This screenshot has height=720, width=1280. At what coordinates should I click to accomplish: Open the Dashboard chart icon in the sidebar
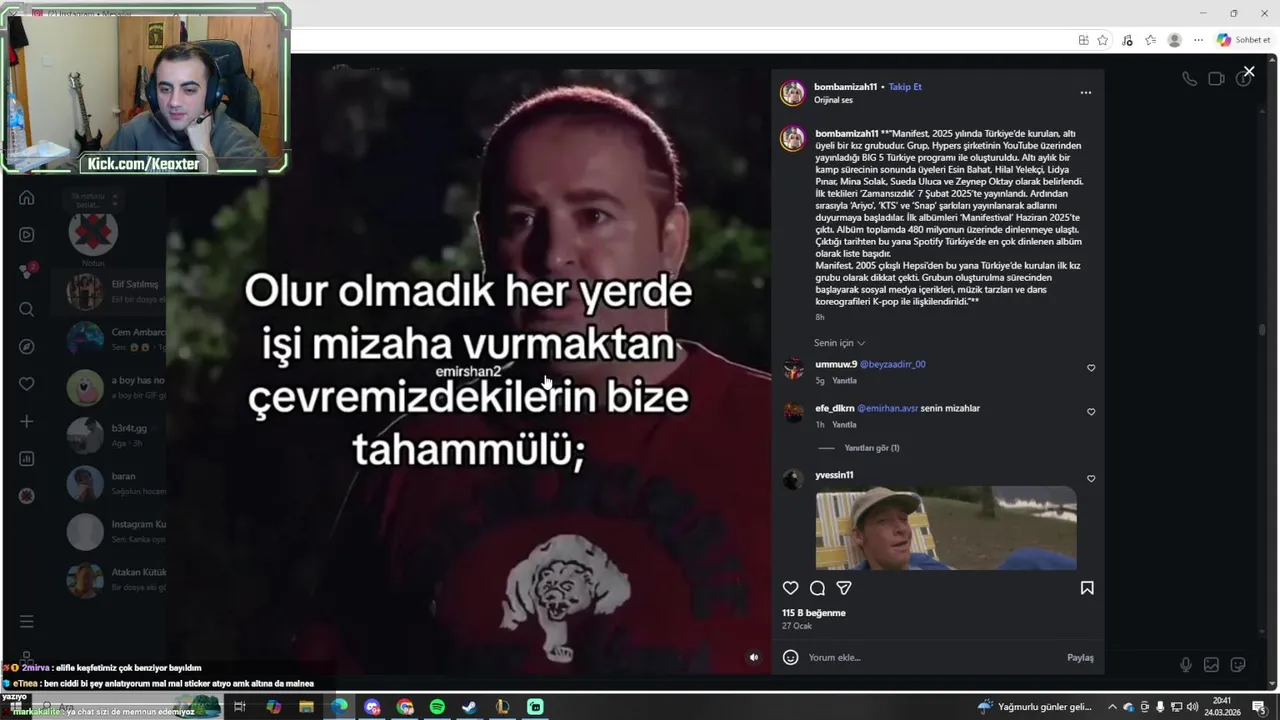coord(27,459)
